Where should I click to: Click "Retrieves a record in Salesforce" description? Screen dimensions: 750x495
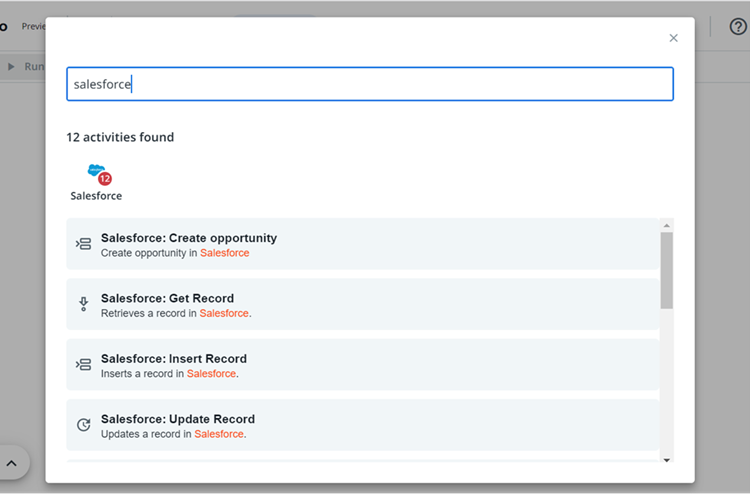176,313
